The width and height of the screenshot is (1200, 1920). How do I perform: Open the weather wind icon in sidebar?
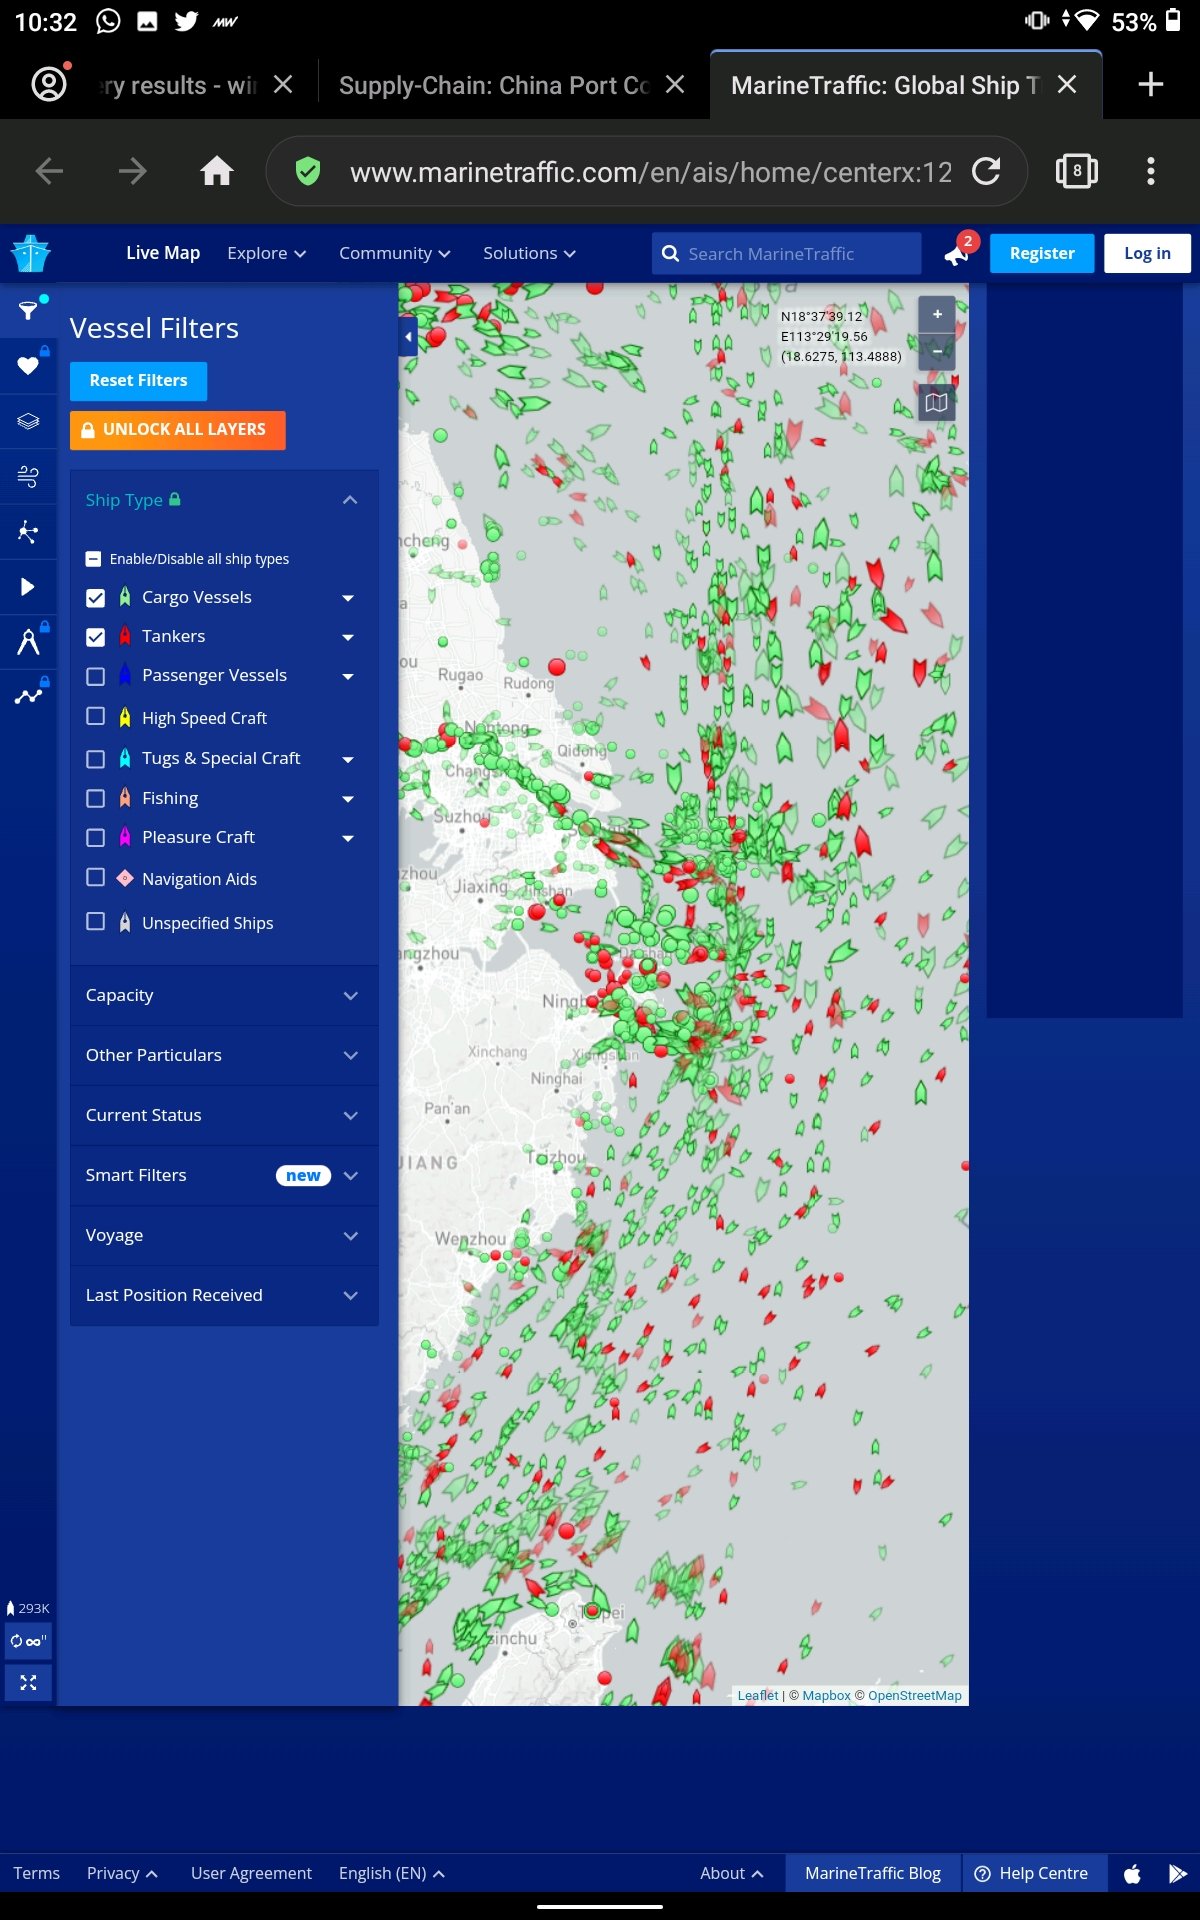click(x=28, y=476)
